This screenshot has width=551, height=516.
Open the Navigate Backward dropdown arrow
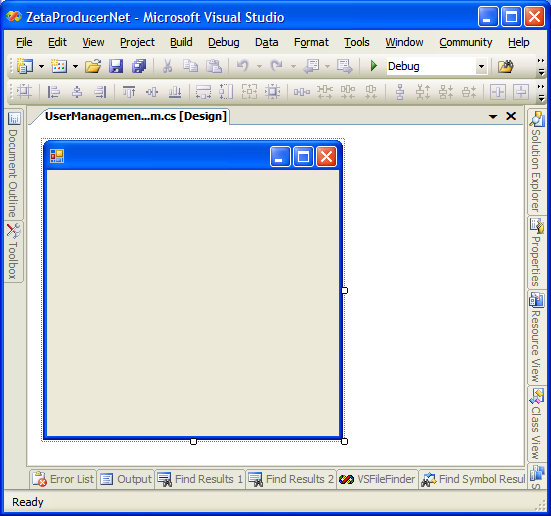coord(327,66)
